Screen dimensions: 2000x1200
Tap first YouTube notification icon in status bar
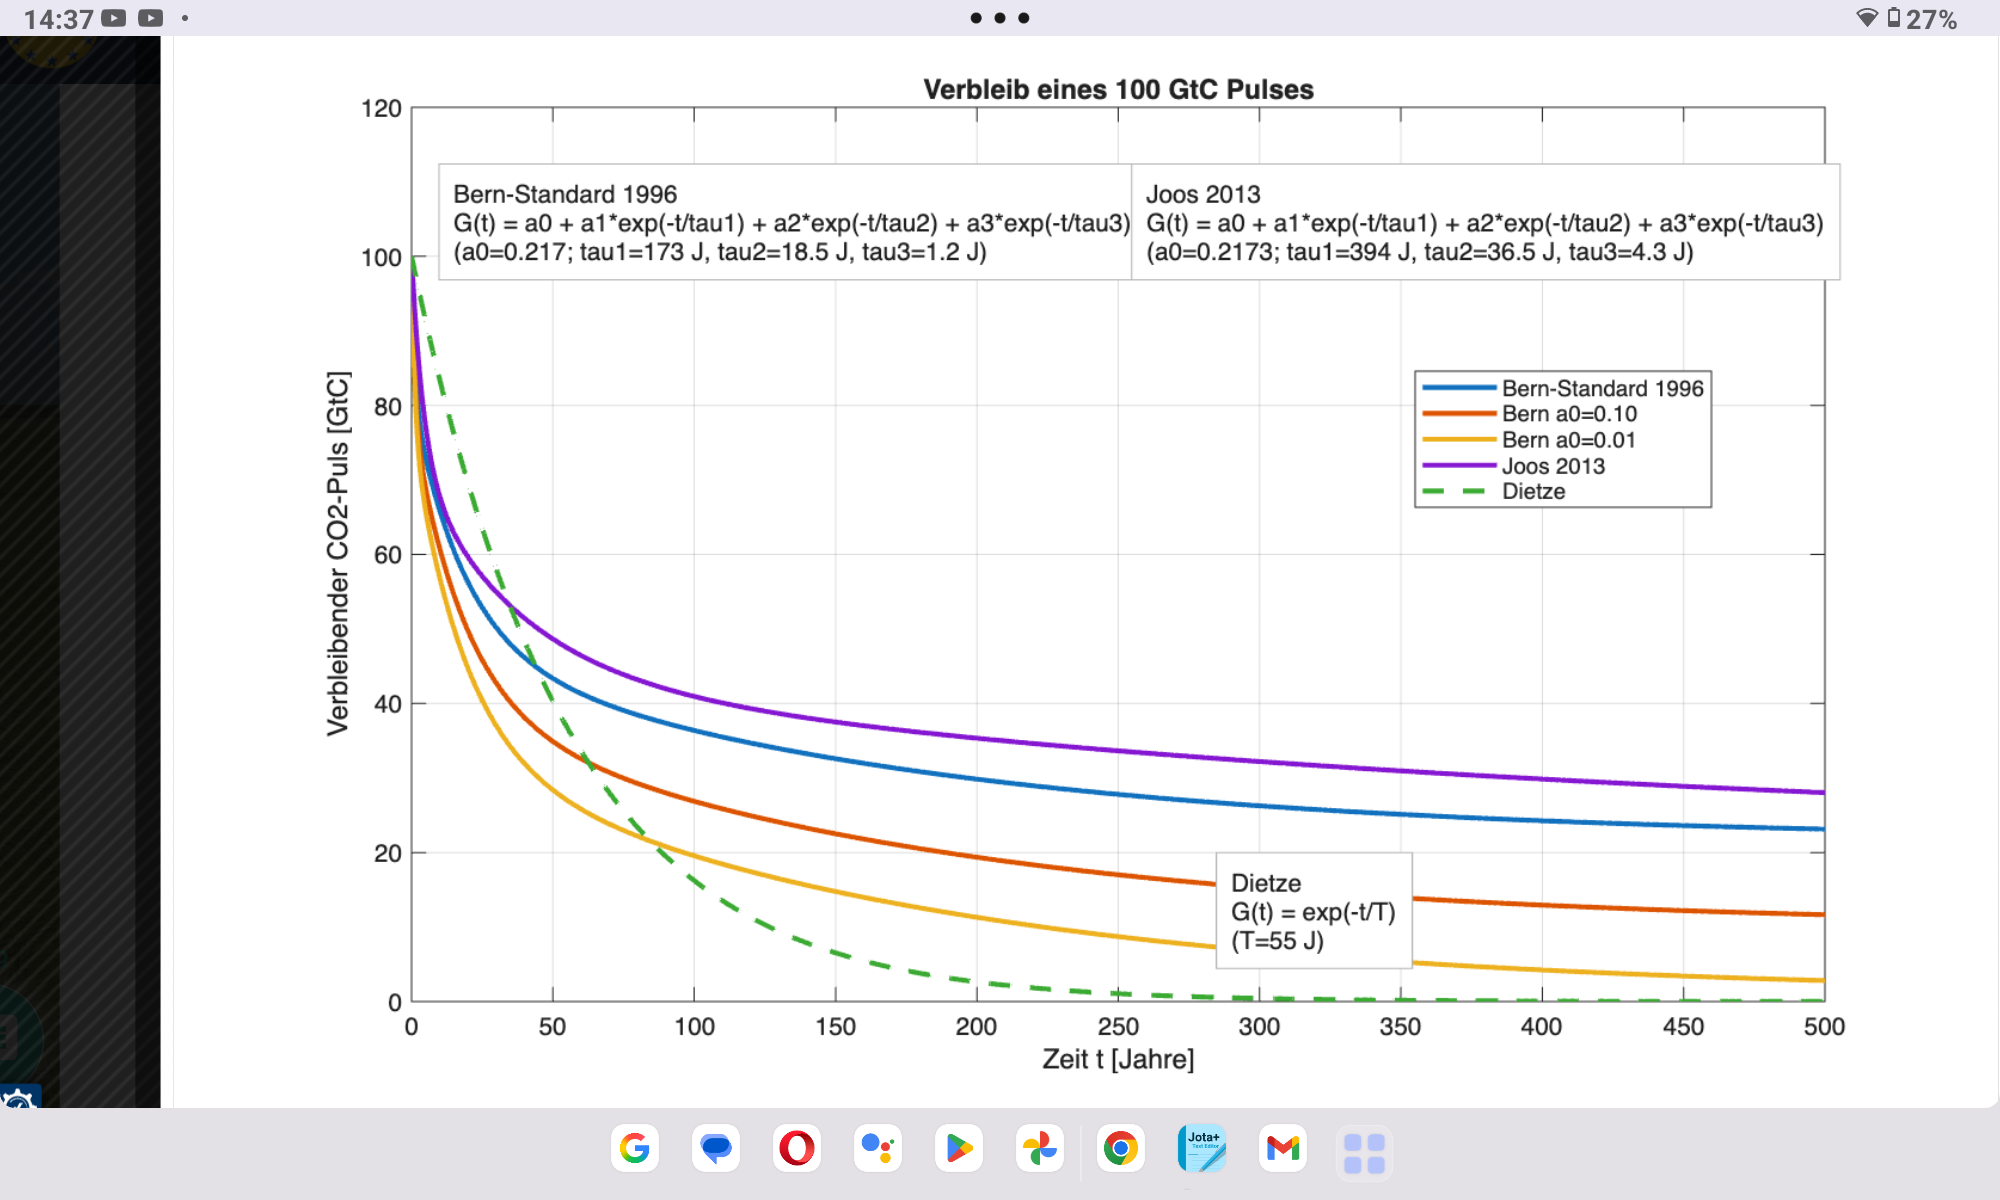[x=114, y=18]
